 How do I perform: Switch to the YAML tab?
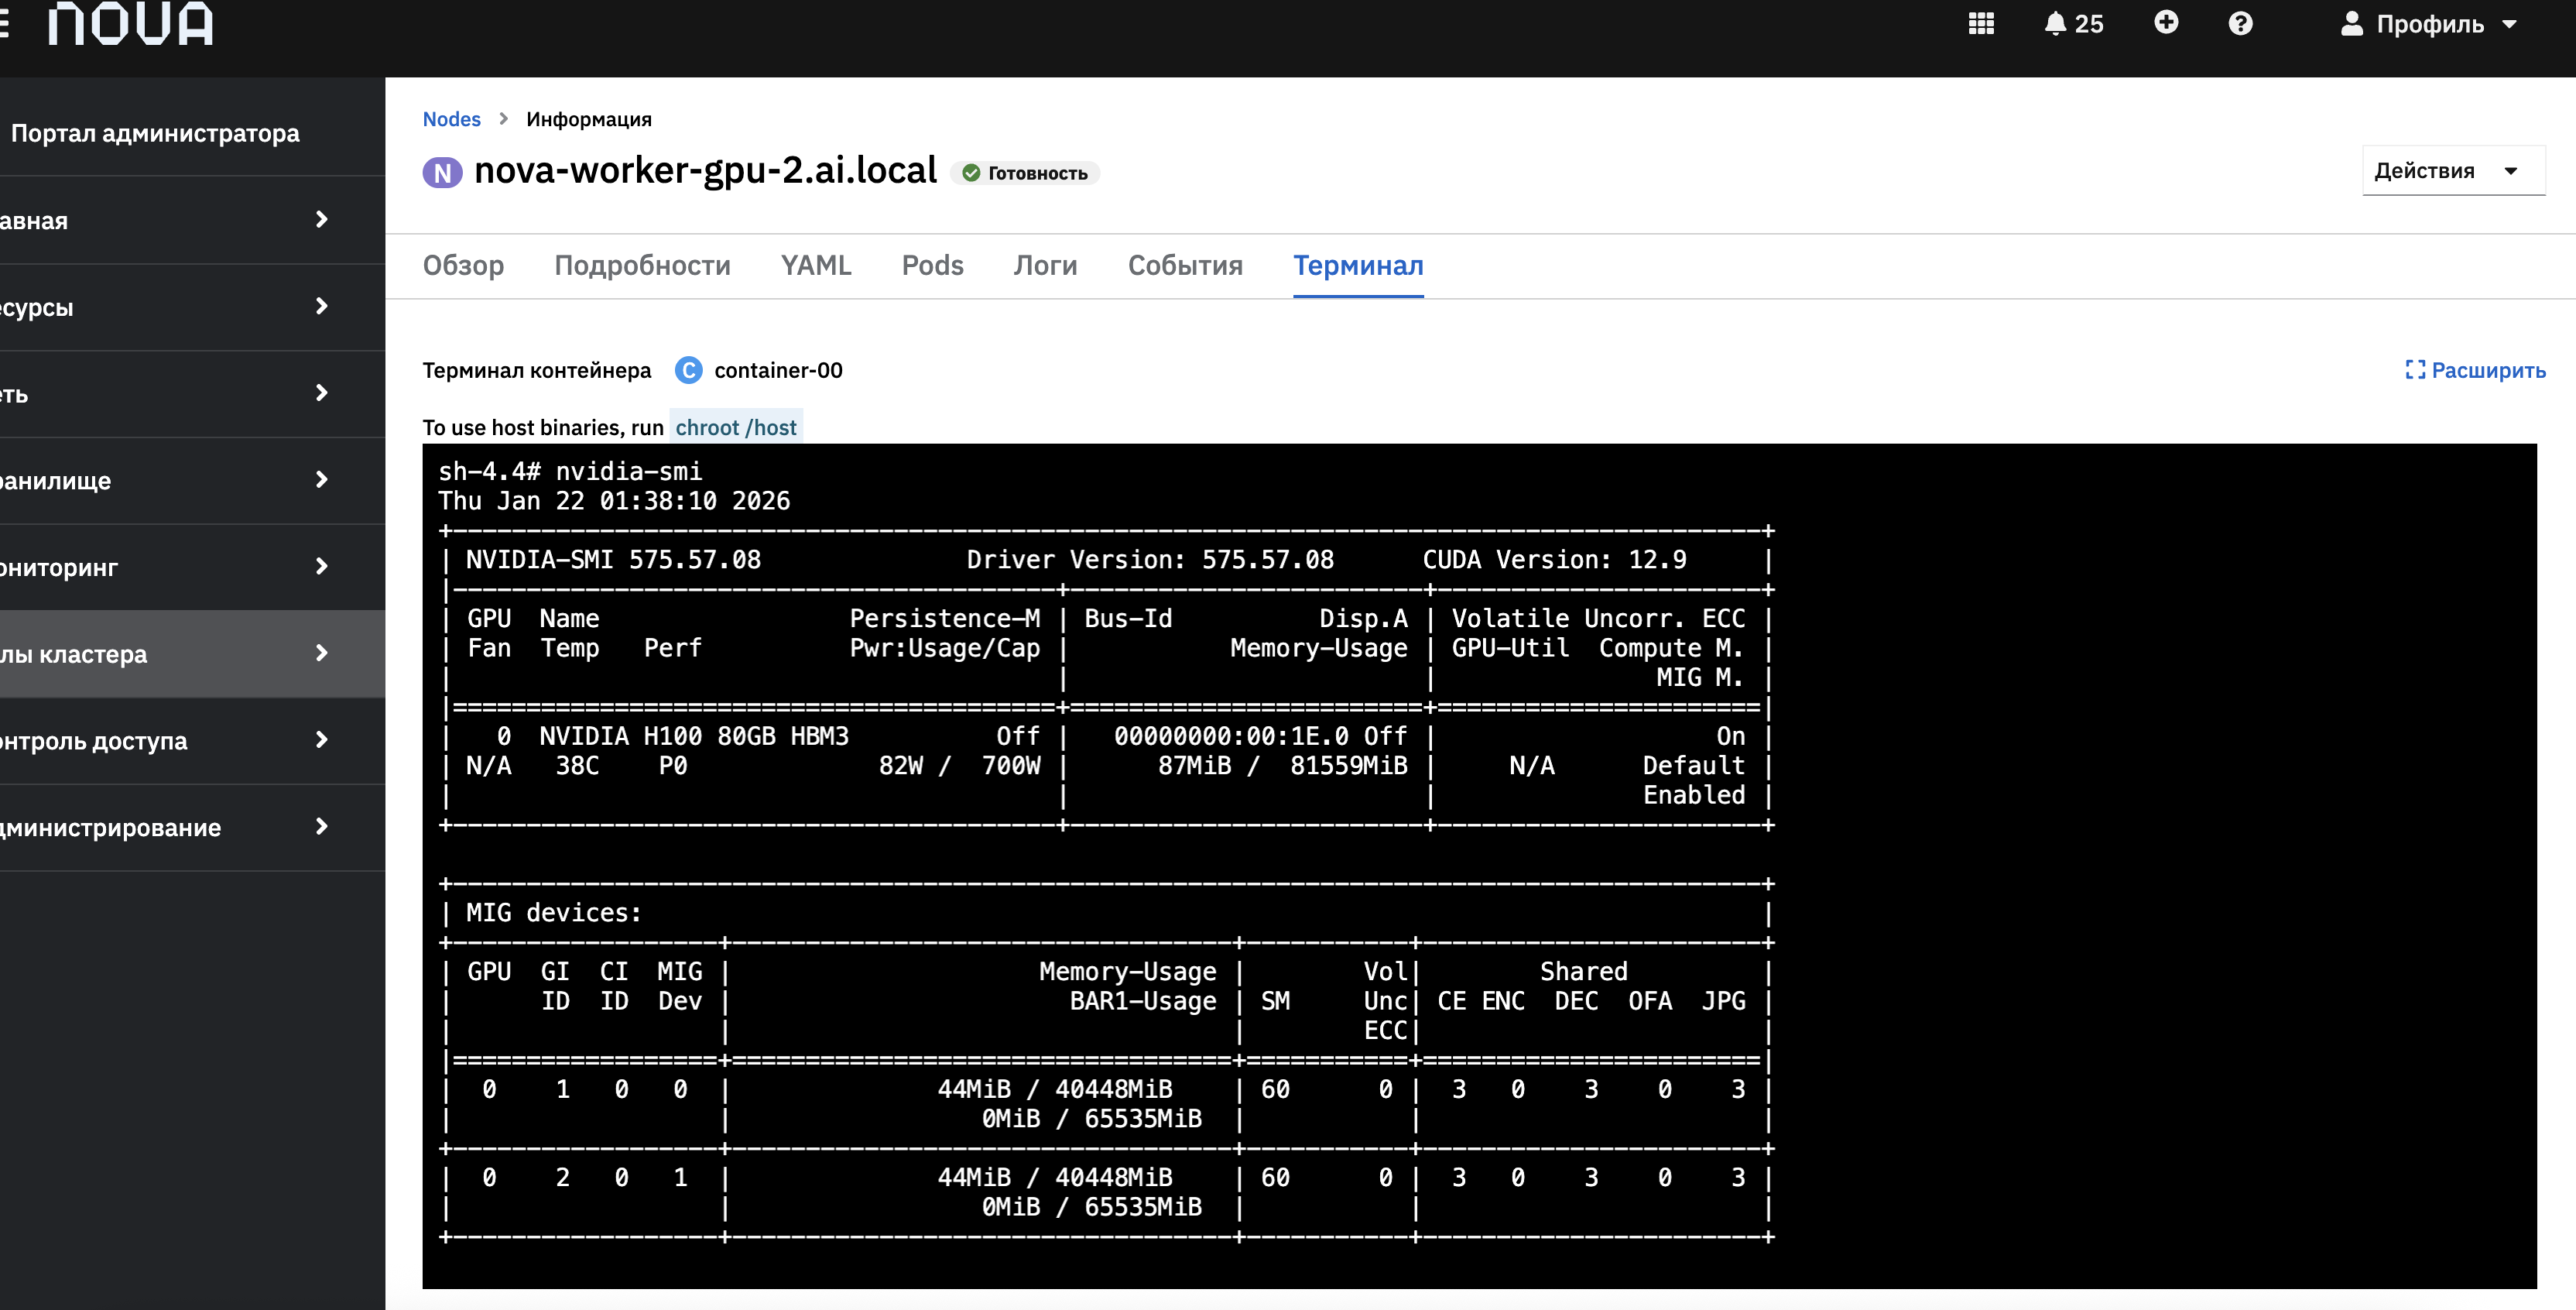click(816, 265)
